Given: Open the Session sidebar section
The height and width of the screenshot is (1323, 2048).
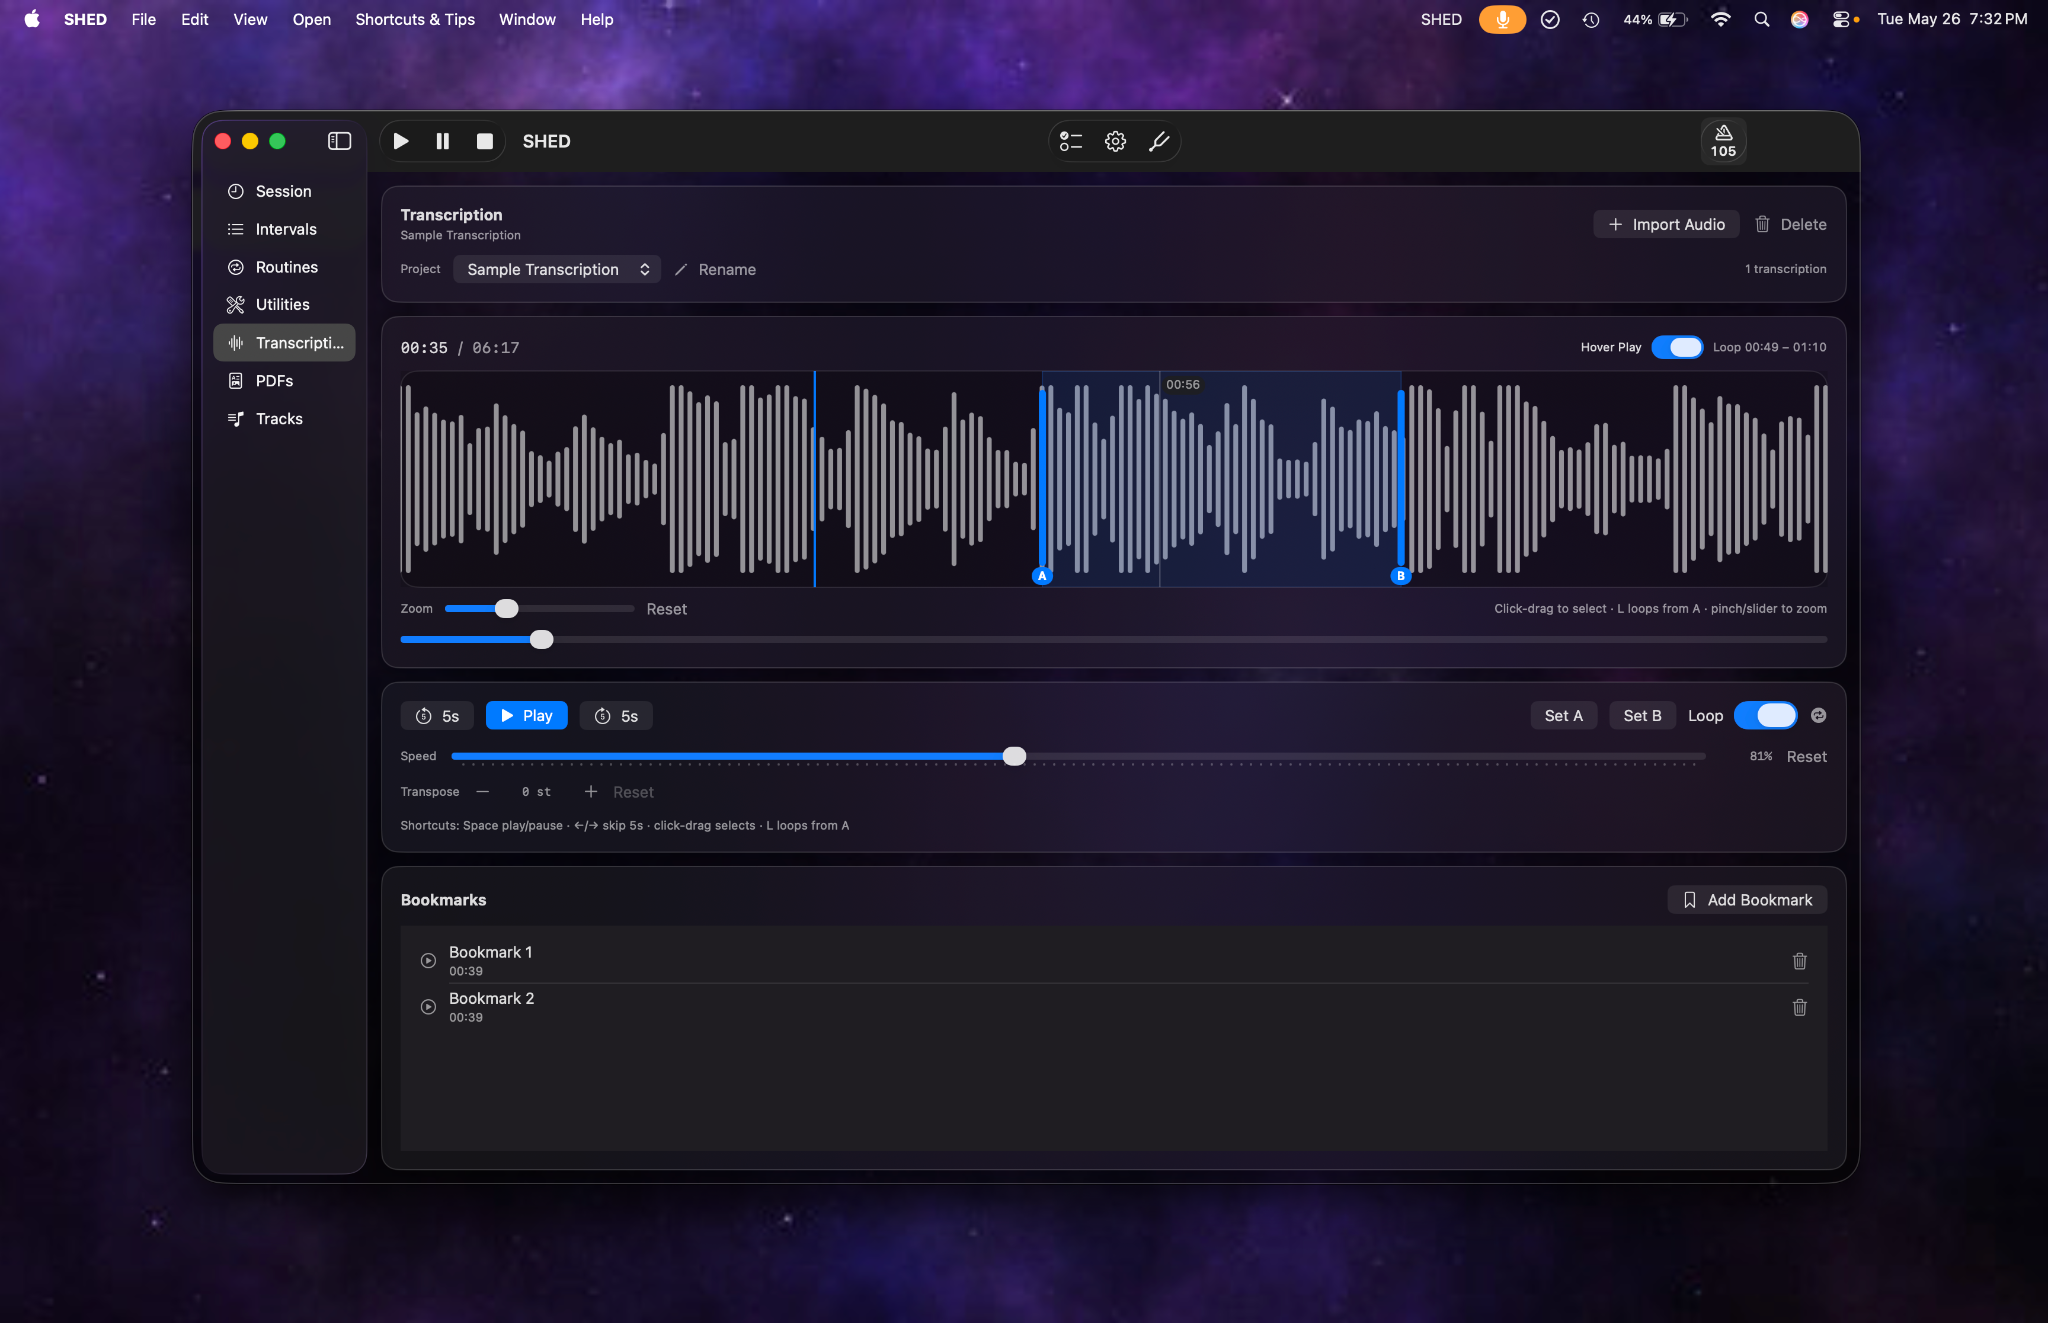Looking at the screenshot, I should click(284, 191).
